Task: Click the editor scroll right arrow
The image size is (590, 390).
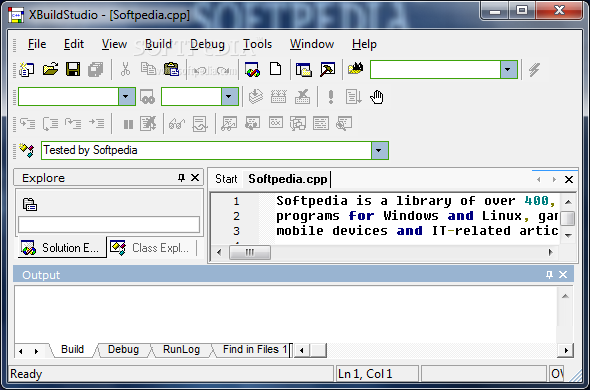Action: click(551, 252)
